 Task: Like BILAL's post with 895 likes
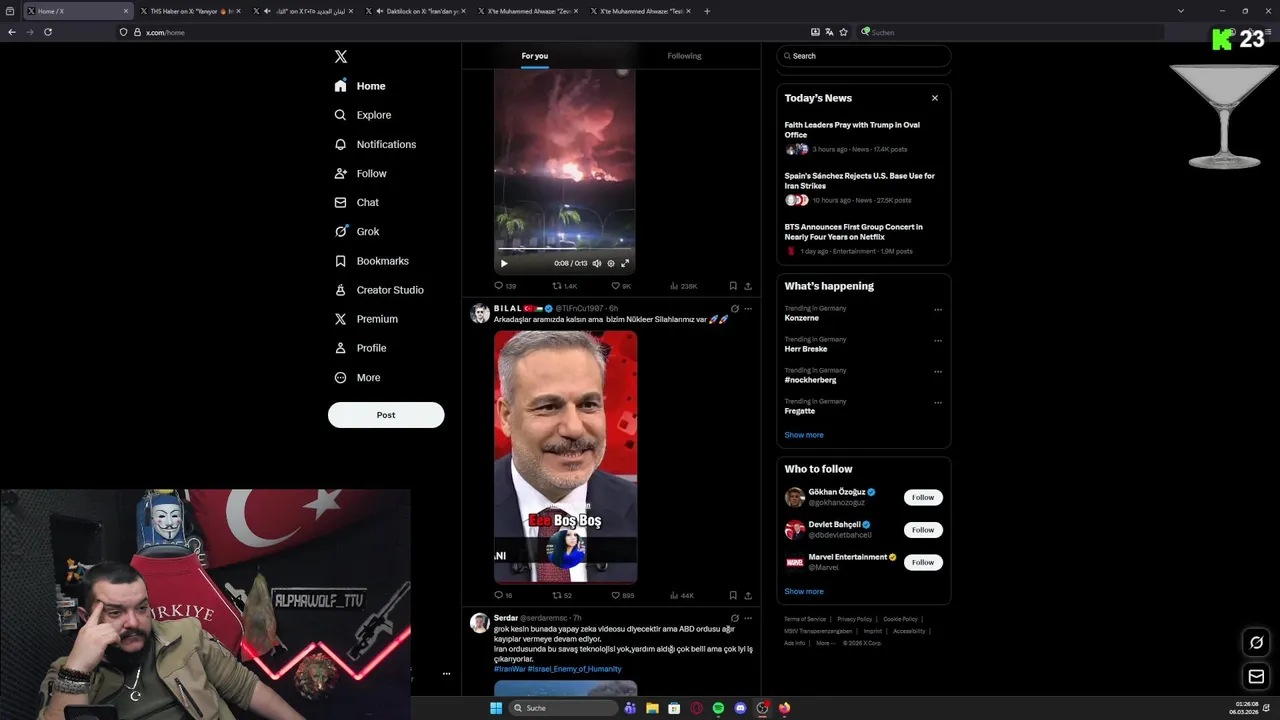click(x=622, y=595)
